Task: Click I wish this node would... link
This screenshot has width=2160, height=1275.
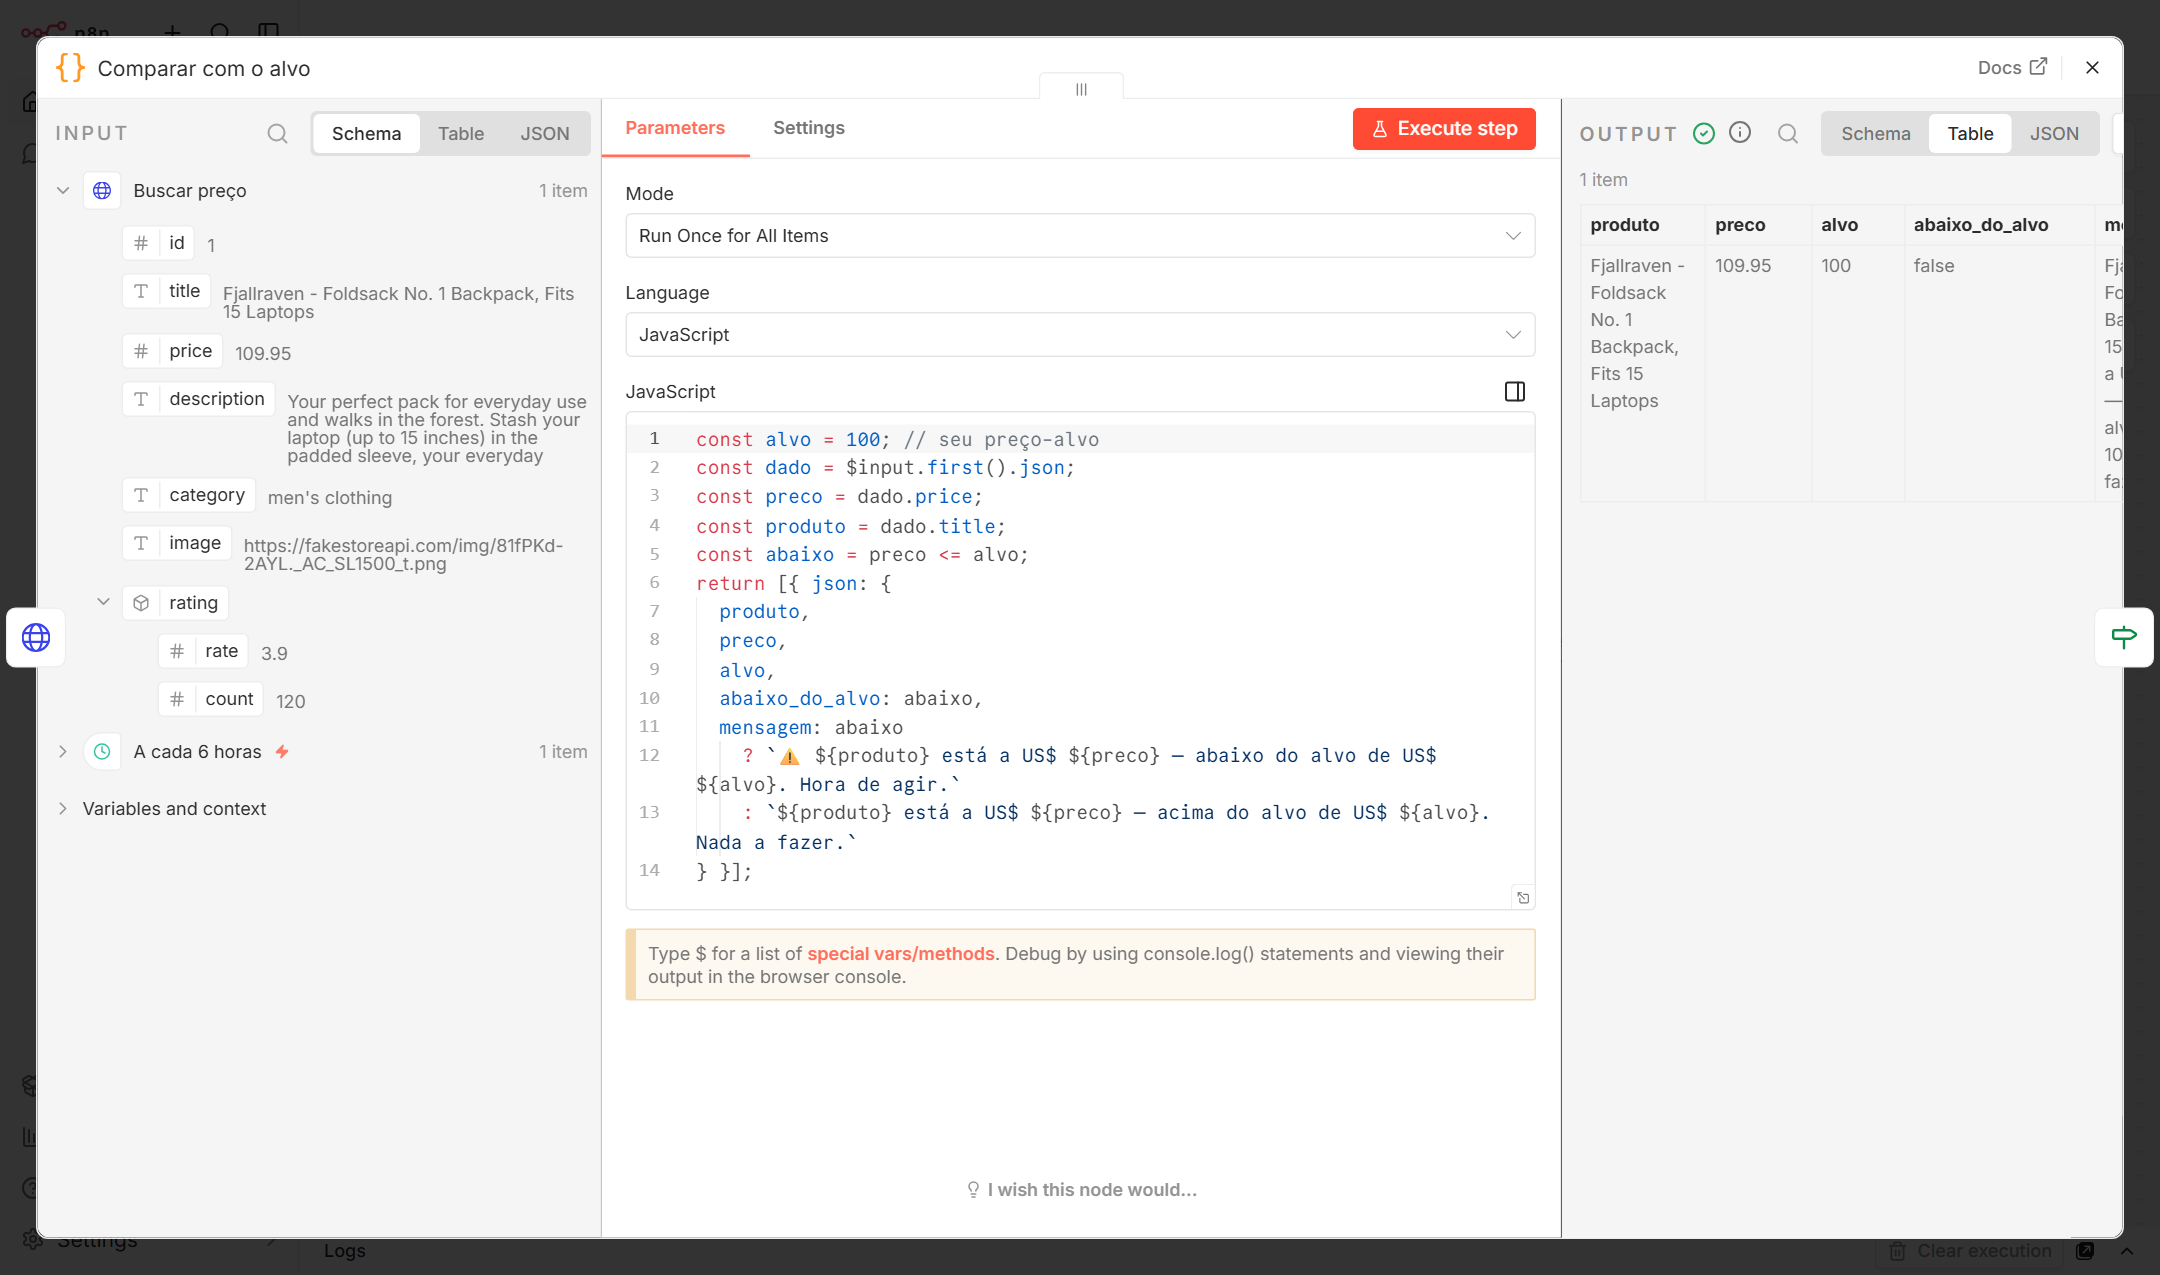Action: click(x=1081, y=1189)
